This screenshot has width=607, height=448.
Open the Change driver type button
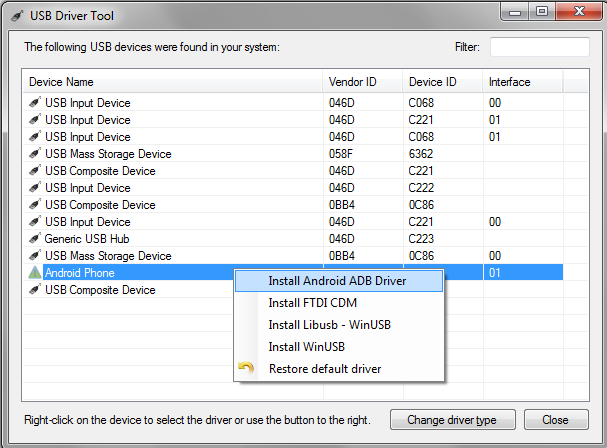pyautogui.click(x=453, y=420)
